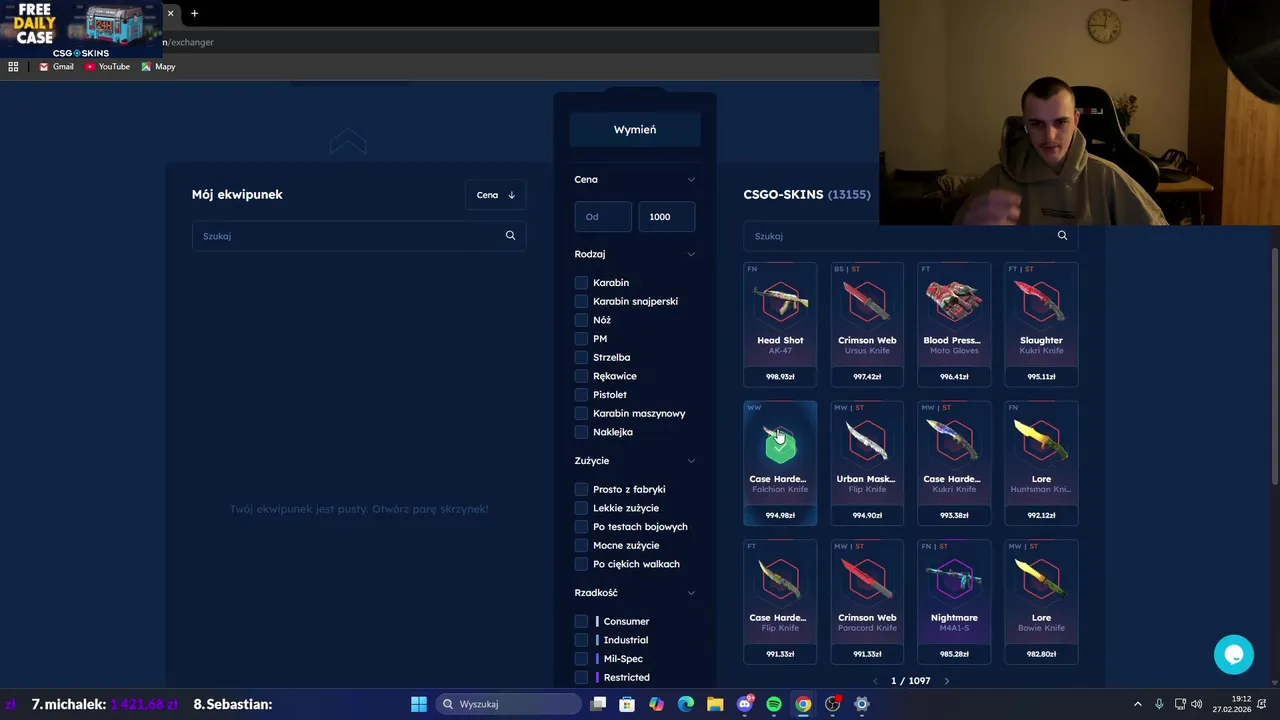This screenshot has height=720, width=1280.
Task: Click the magnifier icon in Mój ekwipunek search
Action: (x=510, y=236)
